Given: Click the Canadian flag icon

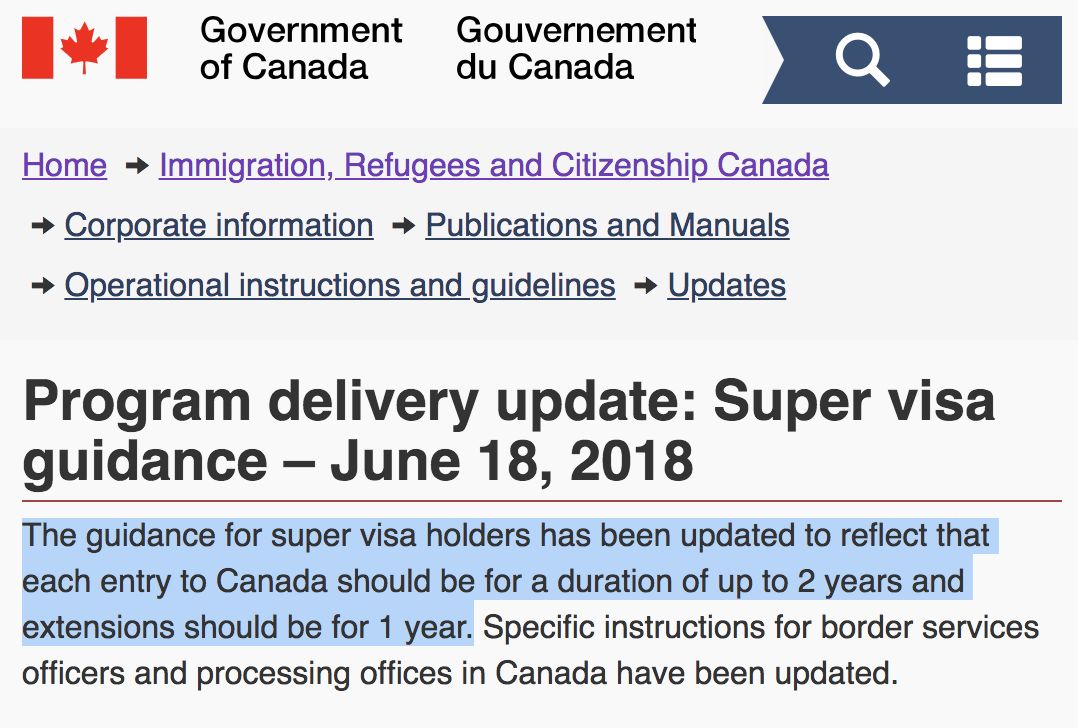Looking at the screenshot, I should pyautogui.click(x=84, y=47).
